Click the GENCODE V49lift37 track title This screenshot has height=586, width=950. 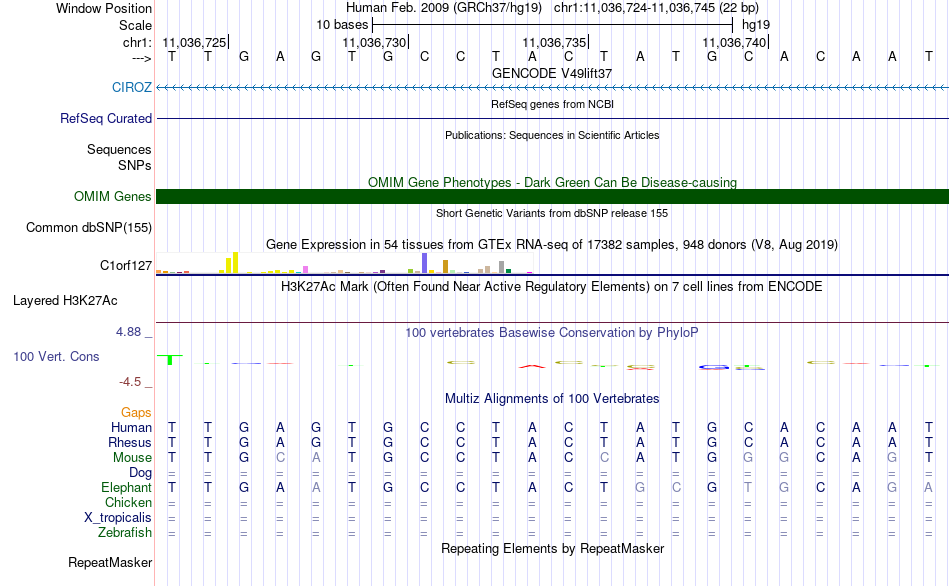(552, 73)
